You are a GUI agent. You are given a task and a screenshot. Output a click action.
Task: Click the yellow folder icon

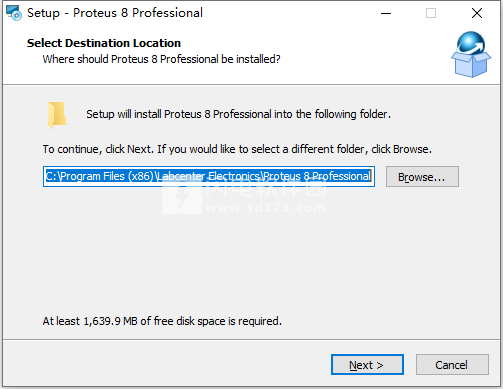pos(57,115)
